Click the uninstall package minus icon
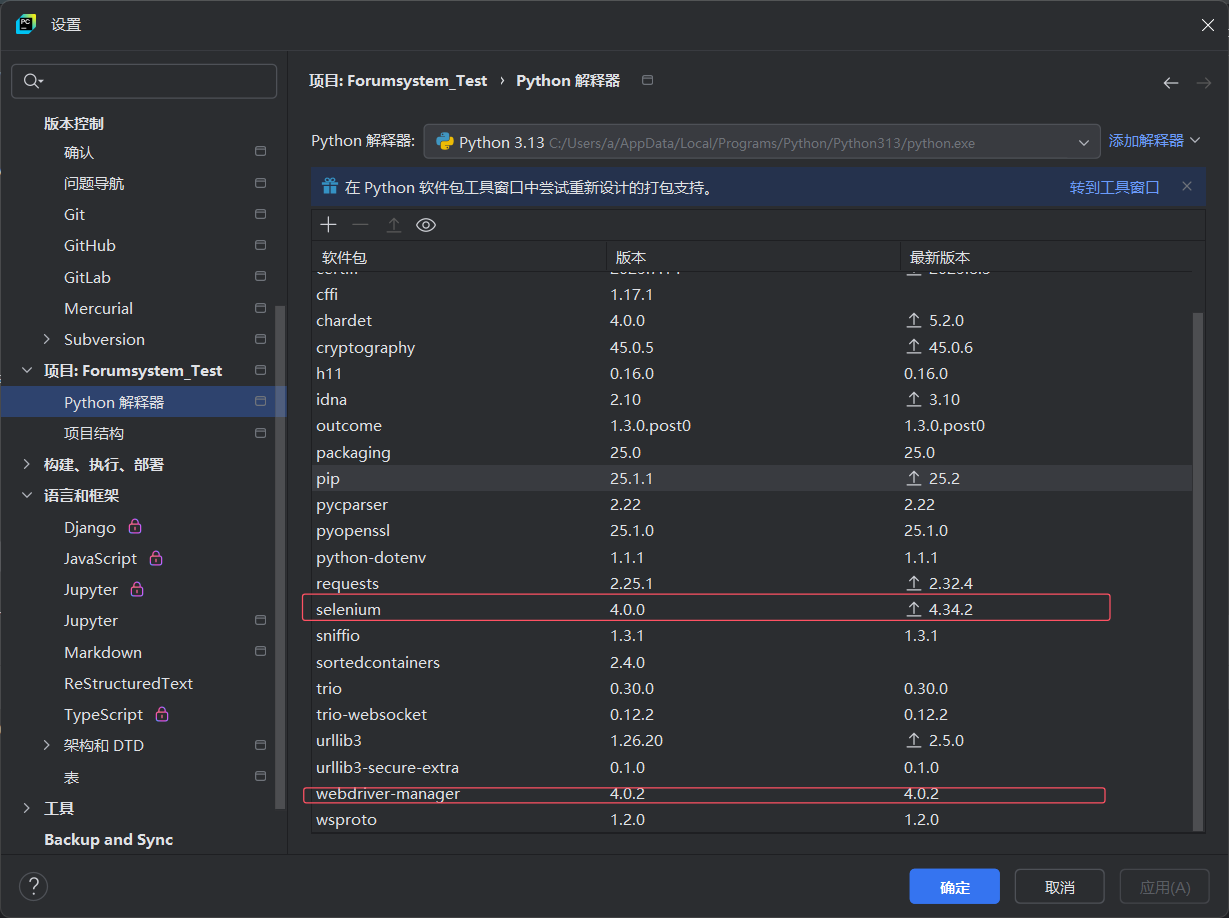The image size is (1229, 918). point(360,225)
